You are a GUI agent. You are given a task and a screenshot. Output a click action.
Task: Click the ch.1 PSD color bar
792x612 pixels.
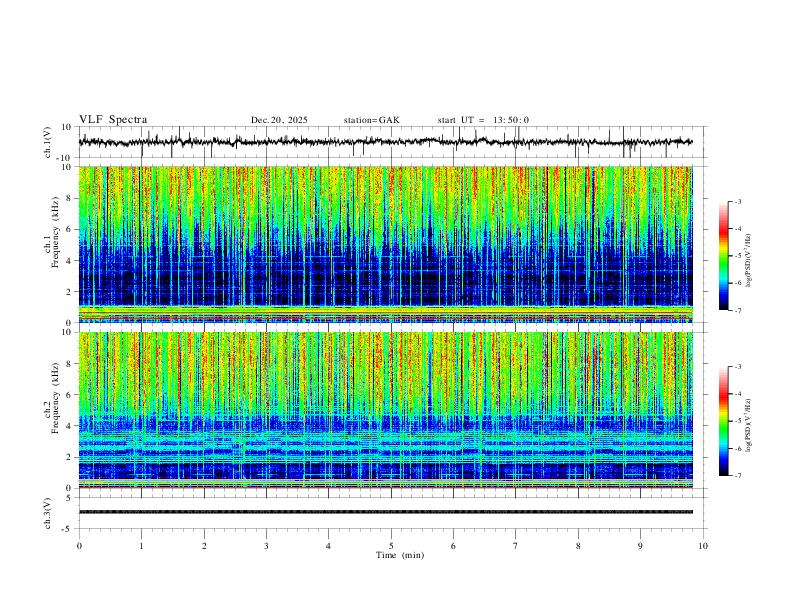[x=724, y=256]
